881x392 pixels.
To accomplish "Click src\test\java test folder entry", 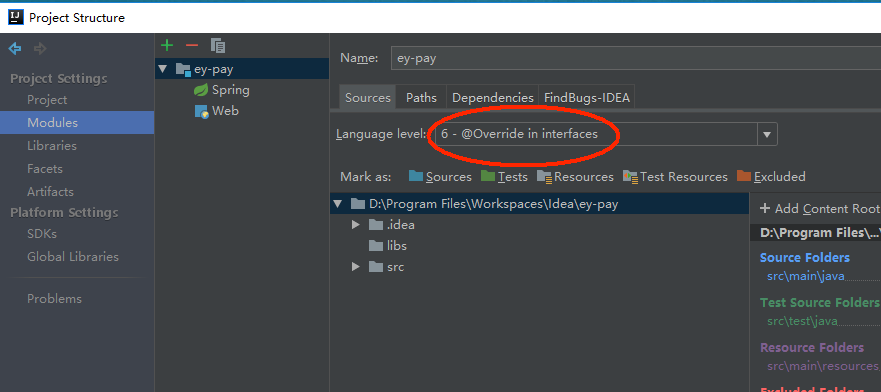I will pos(802,321).
